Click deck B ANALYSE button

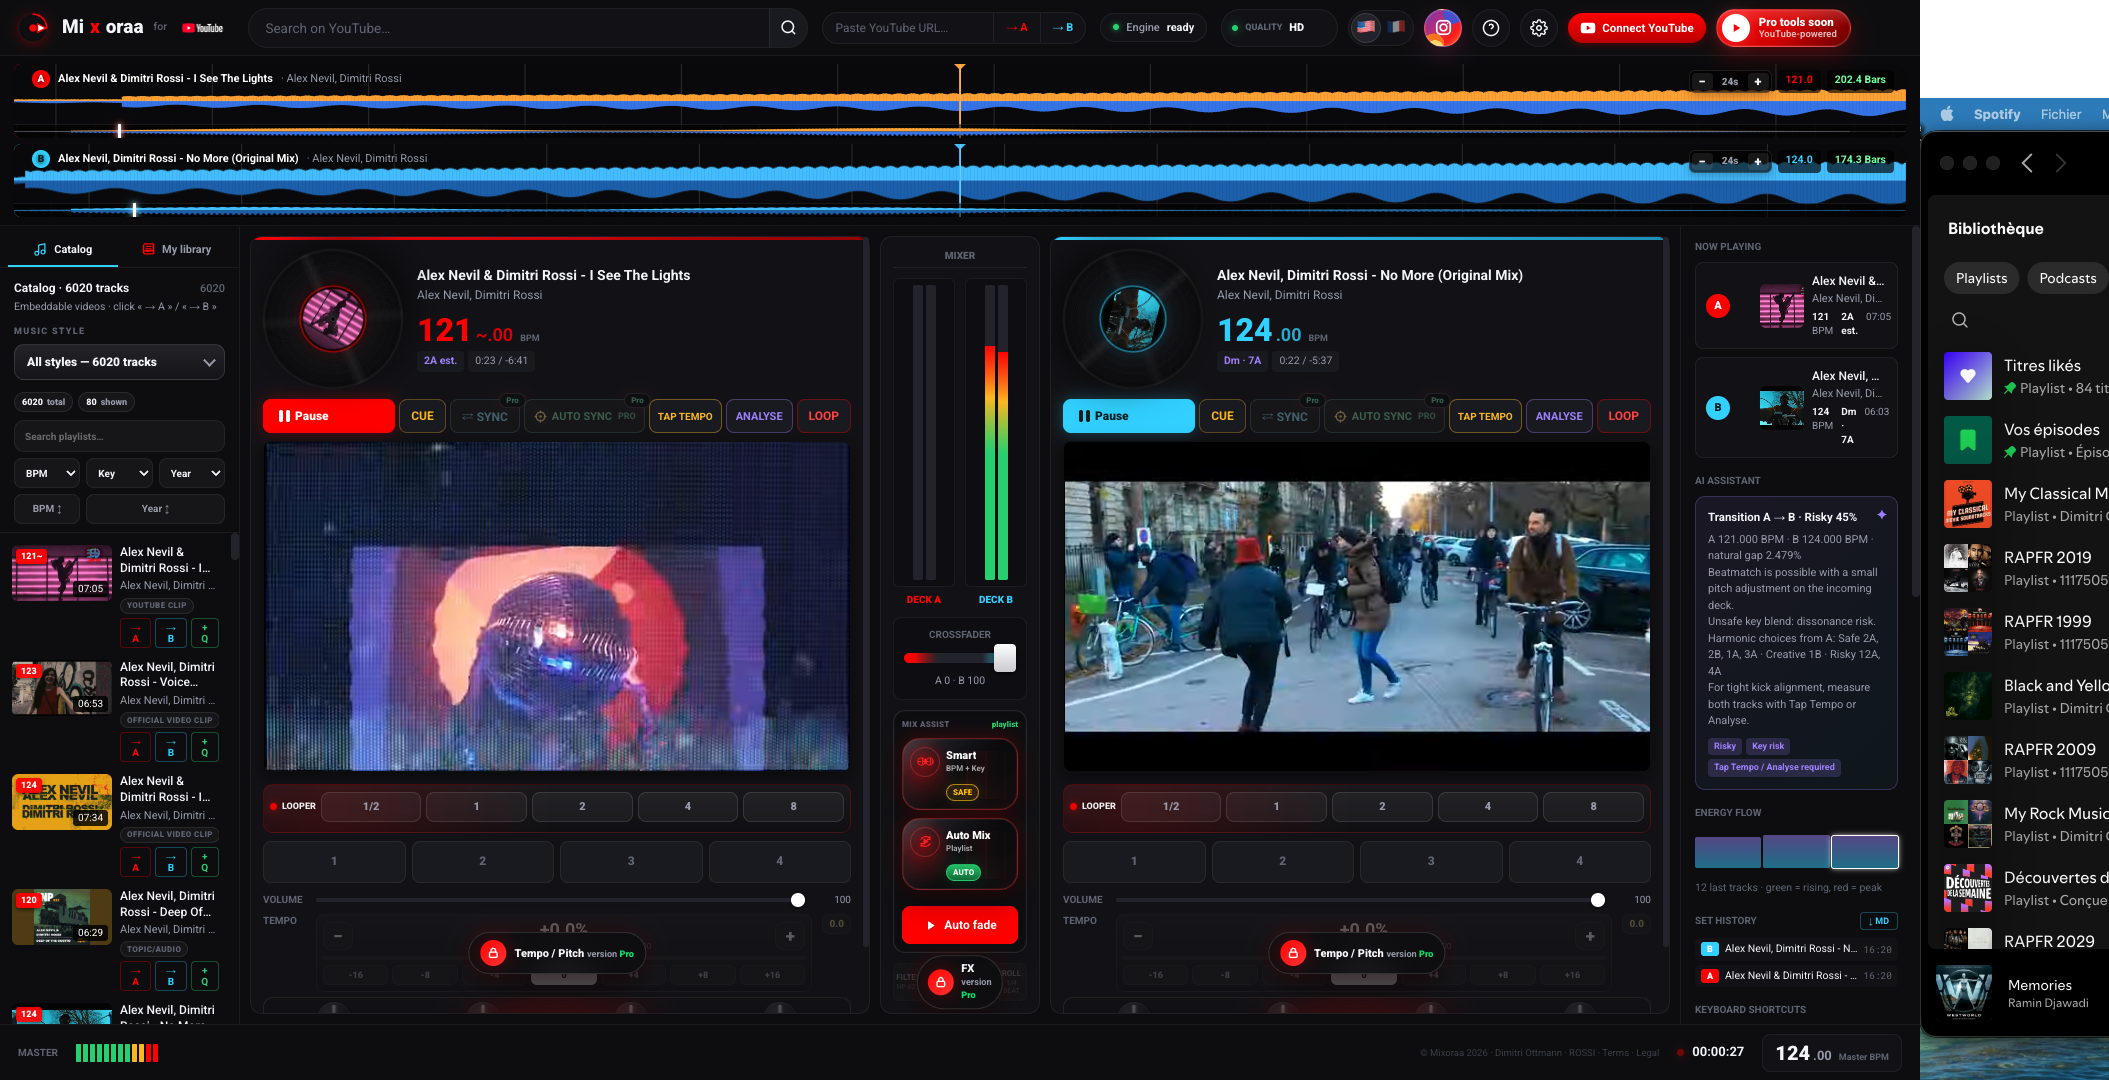pyautogui.click(x=1559, y=416)
